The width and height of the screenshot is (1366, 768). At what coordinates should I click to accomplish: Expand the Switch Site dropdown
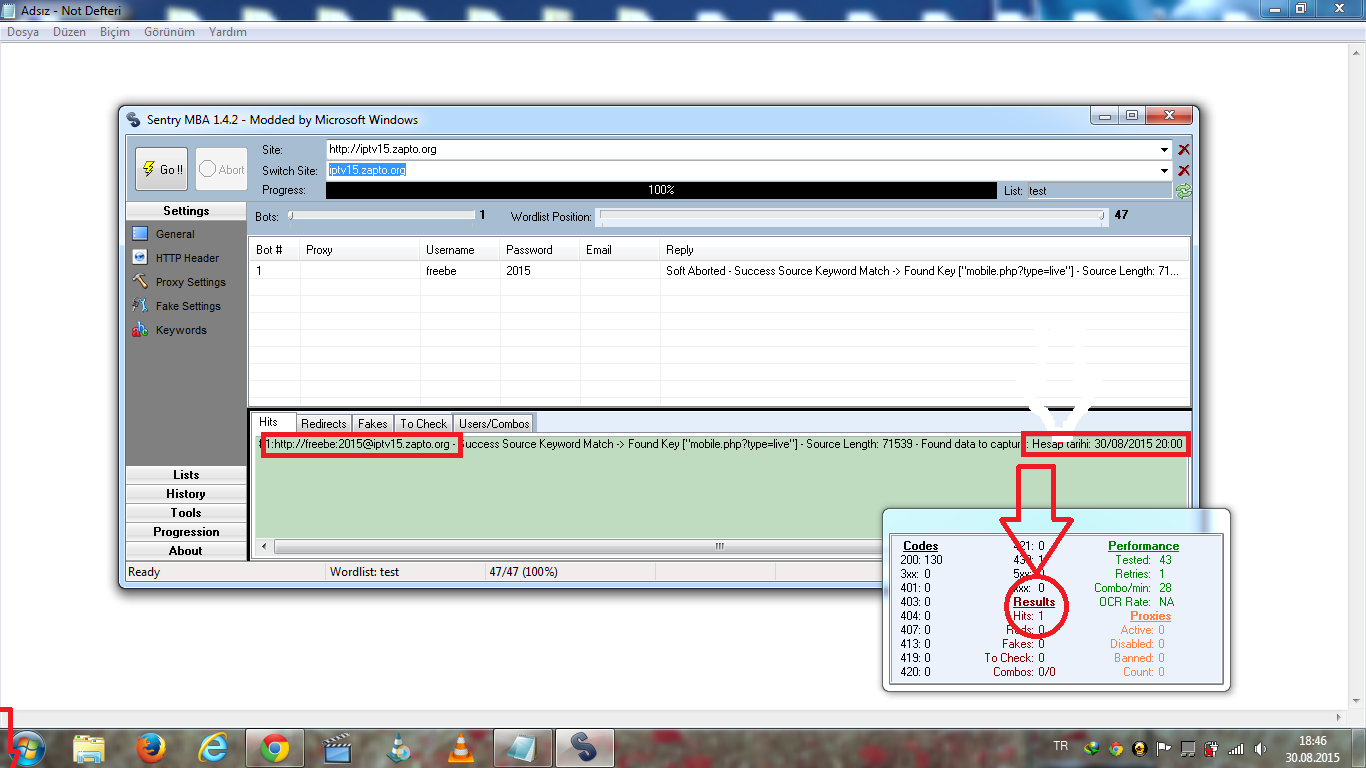coord(1164,170)
